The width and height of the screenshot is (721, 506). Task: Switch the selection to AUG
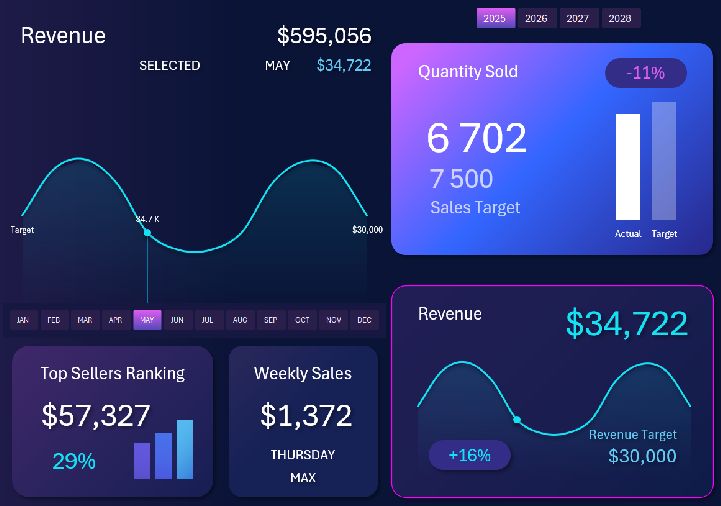[239, 320]
